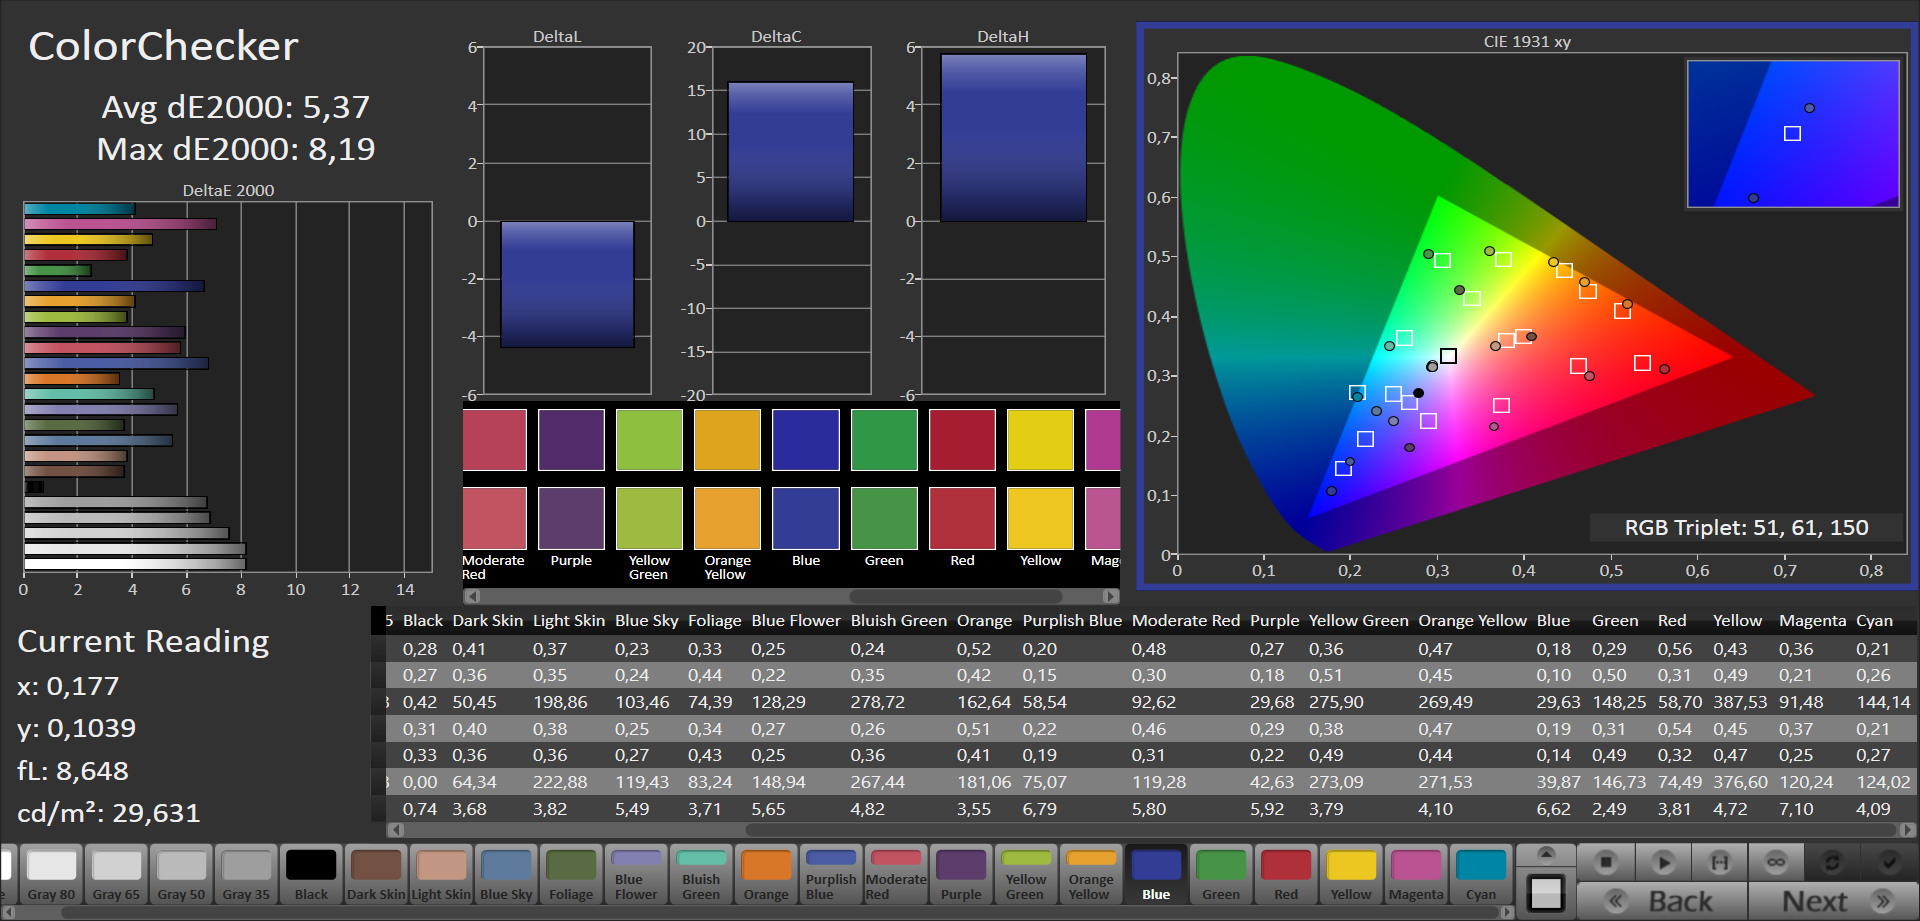This screenshot has width=1920, height=921.
Task: Enable the continuous infinity read icon
Action: 1776,862
